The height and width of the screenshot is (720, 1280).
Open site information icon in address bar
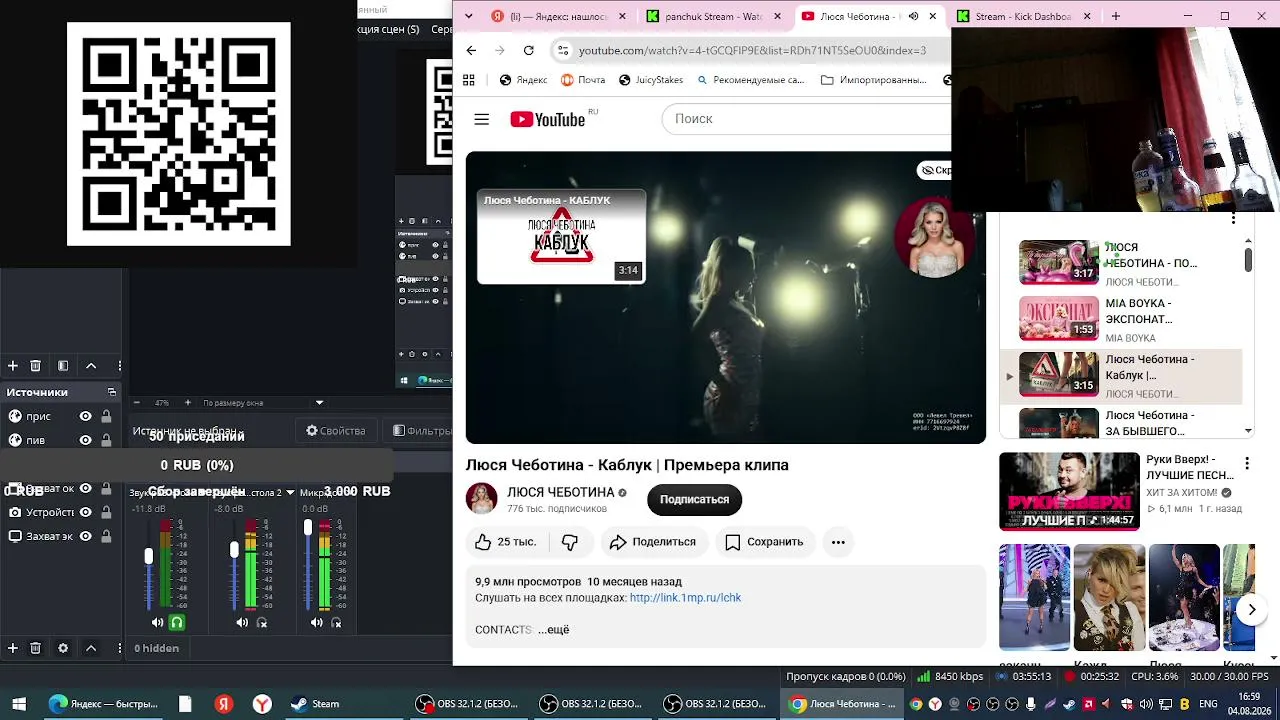coord(563,50)
